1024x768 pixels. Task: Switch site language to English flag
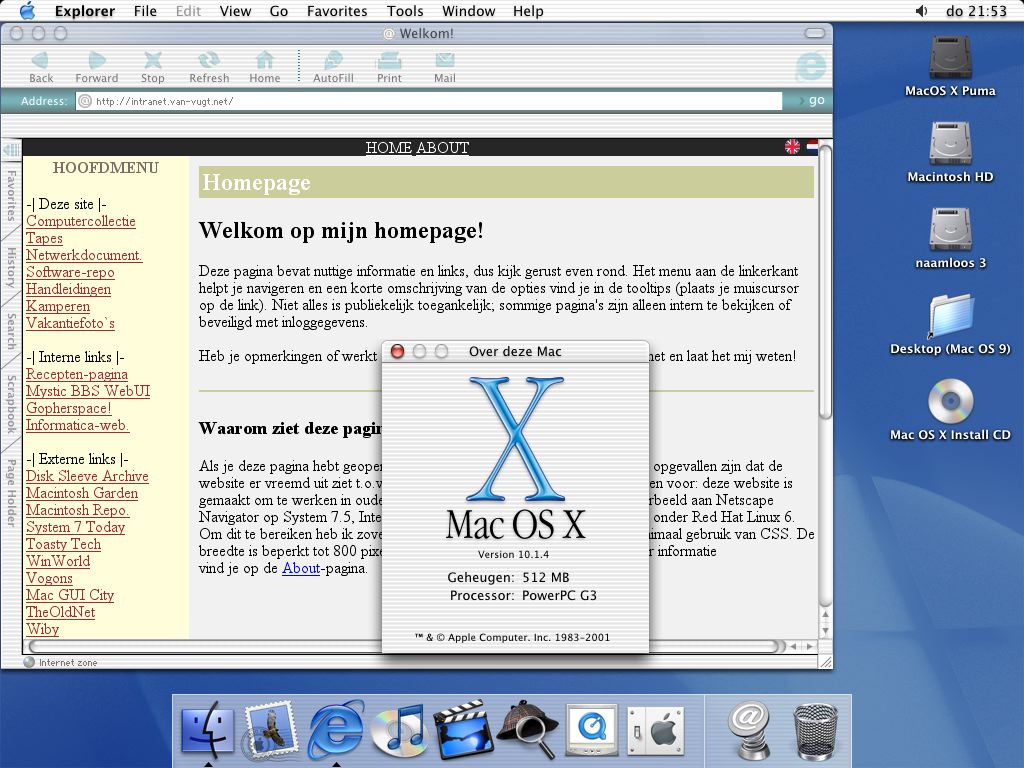(x=792, y=147)
